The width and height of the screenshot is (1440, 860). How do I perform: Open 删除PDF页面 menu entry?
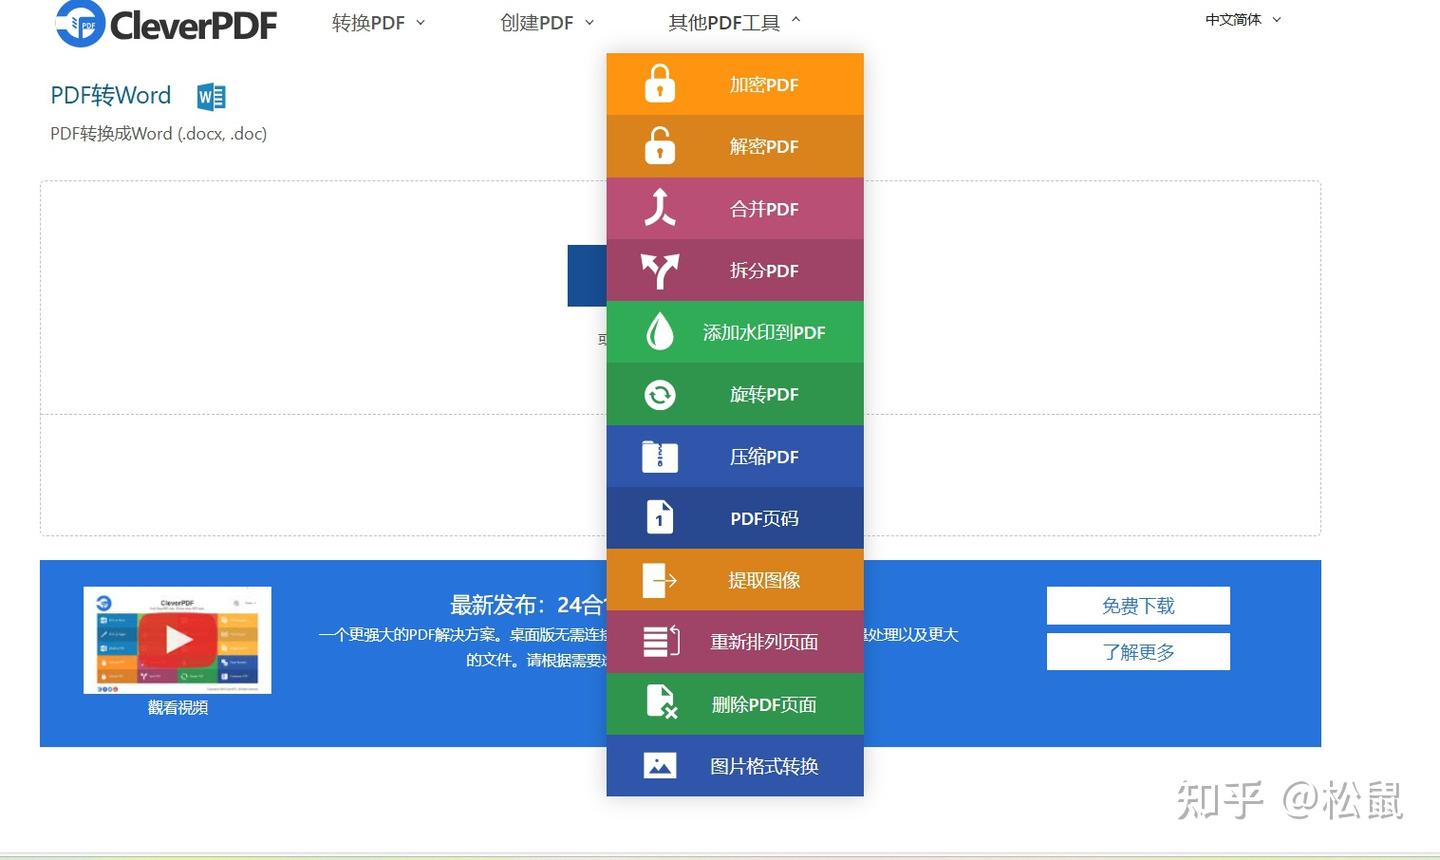(735, 704)
